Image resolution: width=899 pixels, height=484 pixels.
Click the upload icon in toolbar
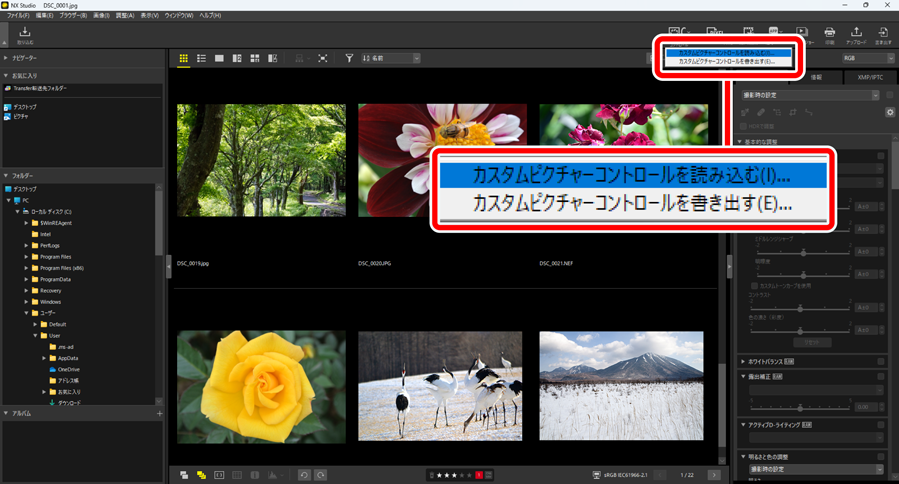(x=856, y=34)
